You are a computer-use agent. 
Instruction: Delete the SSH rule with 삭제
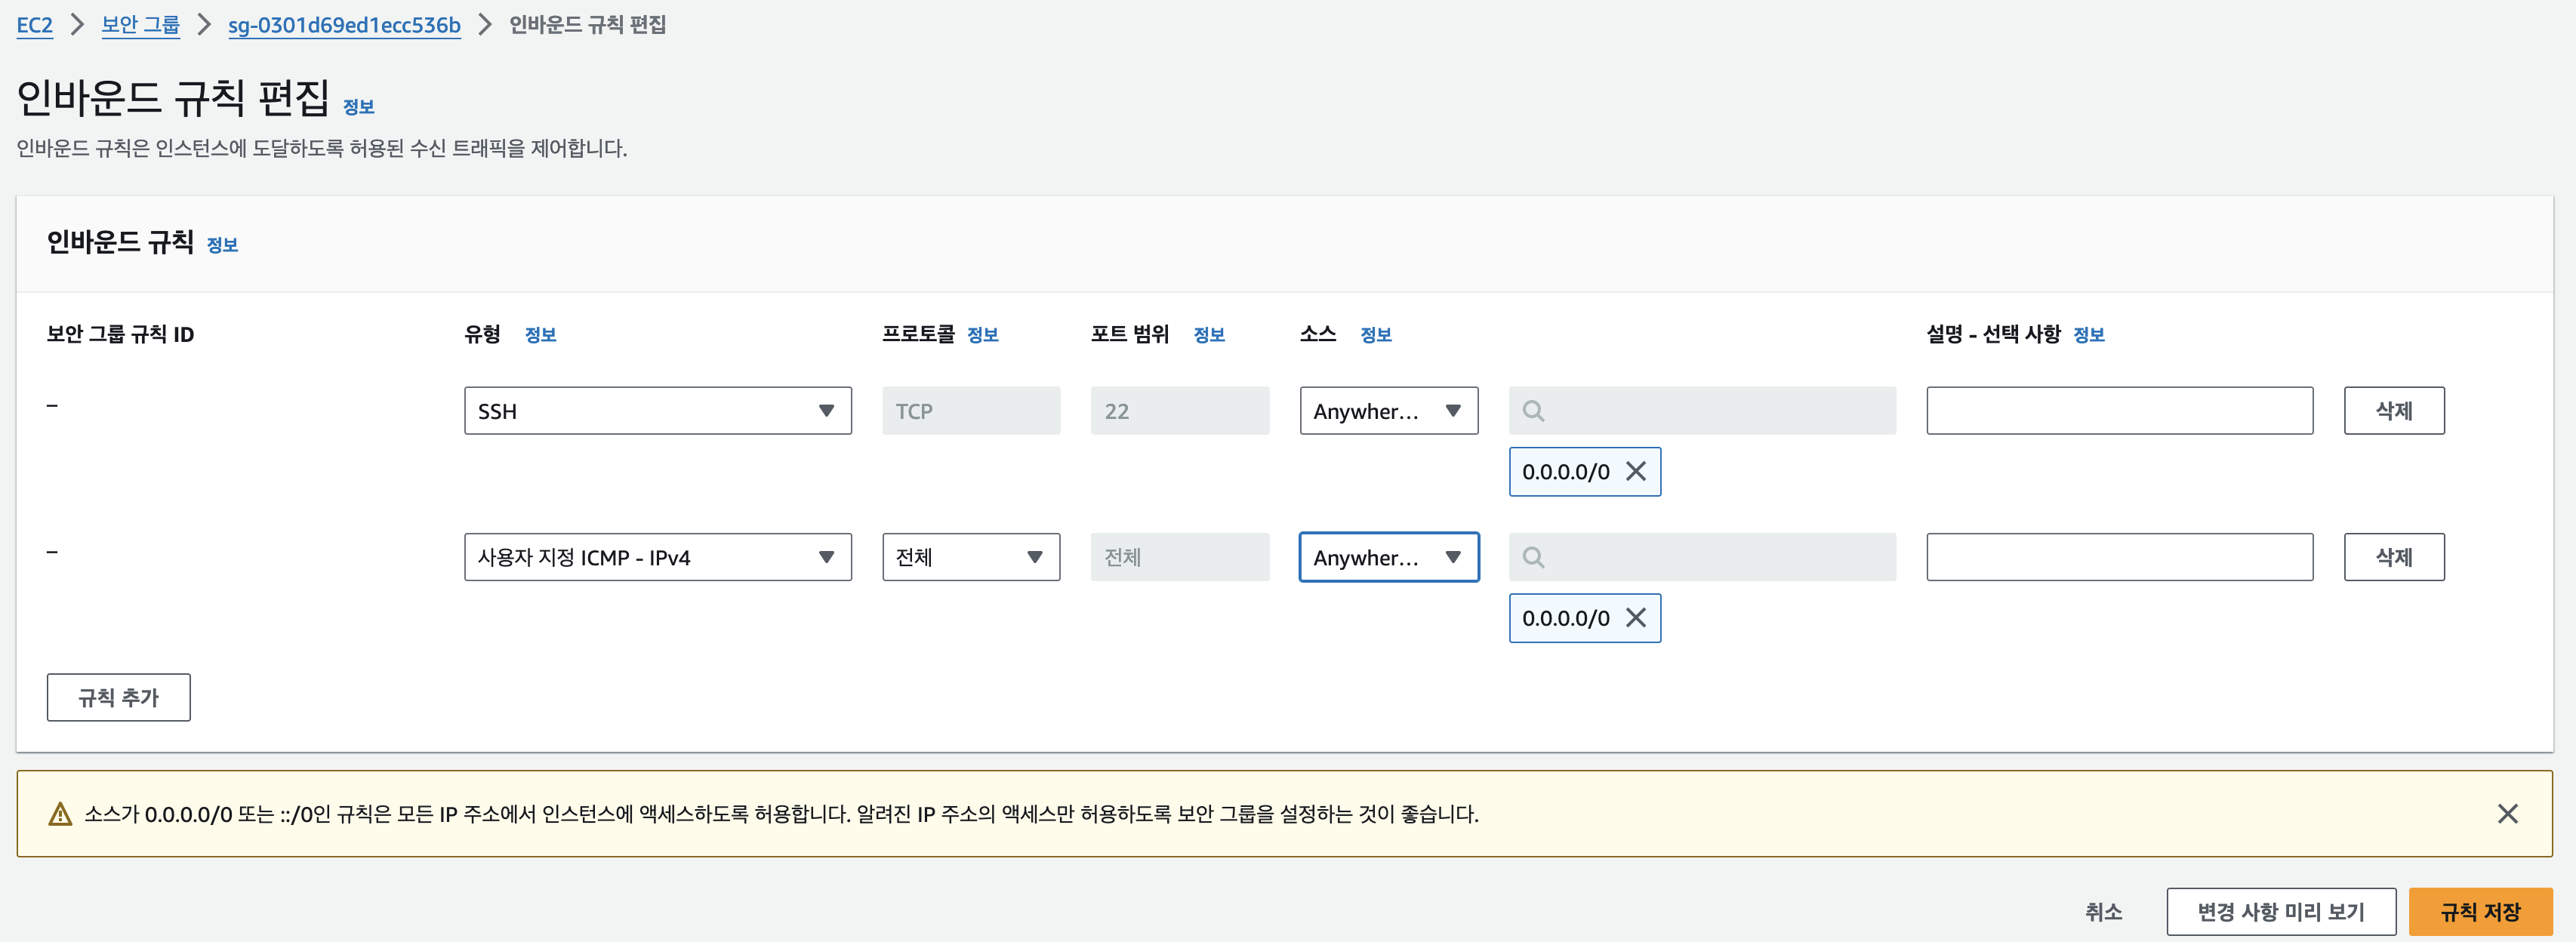click(2393, 411)
